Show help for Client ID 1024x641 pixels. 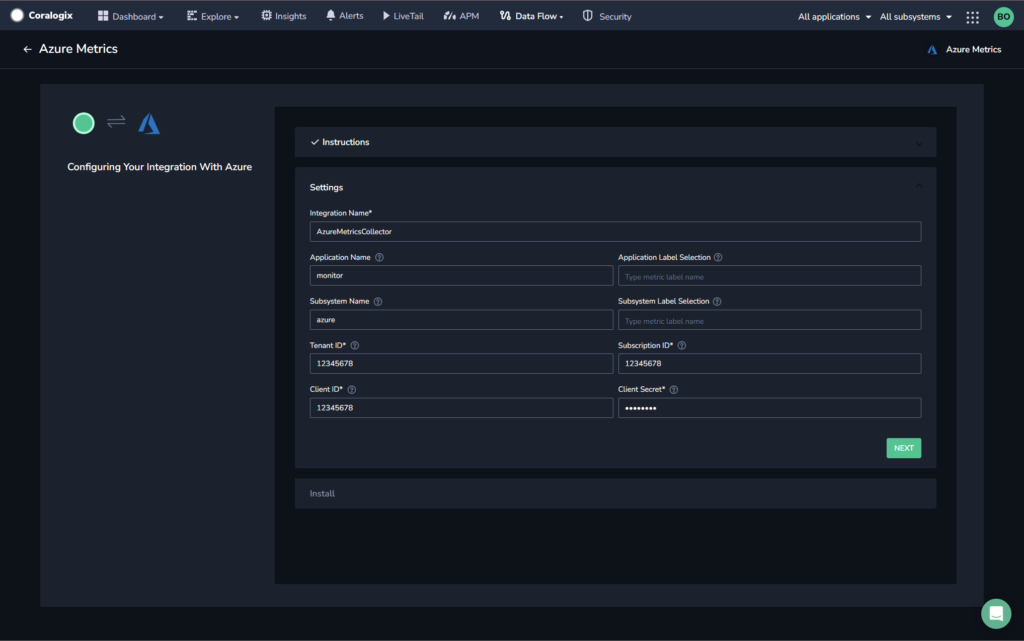[x=352, y=390]
